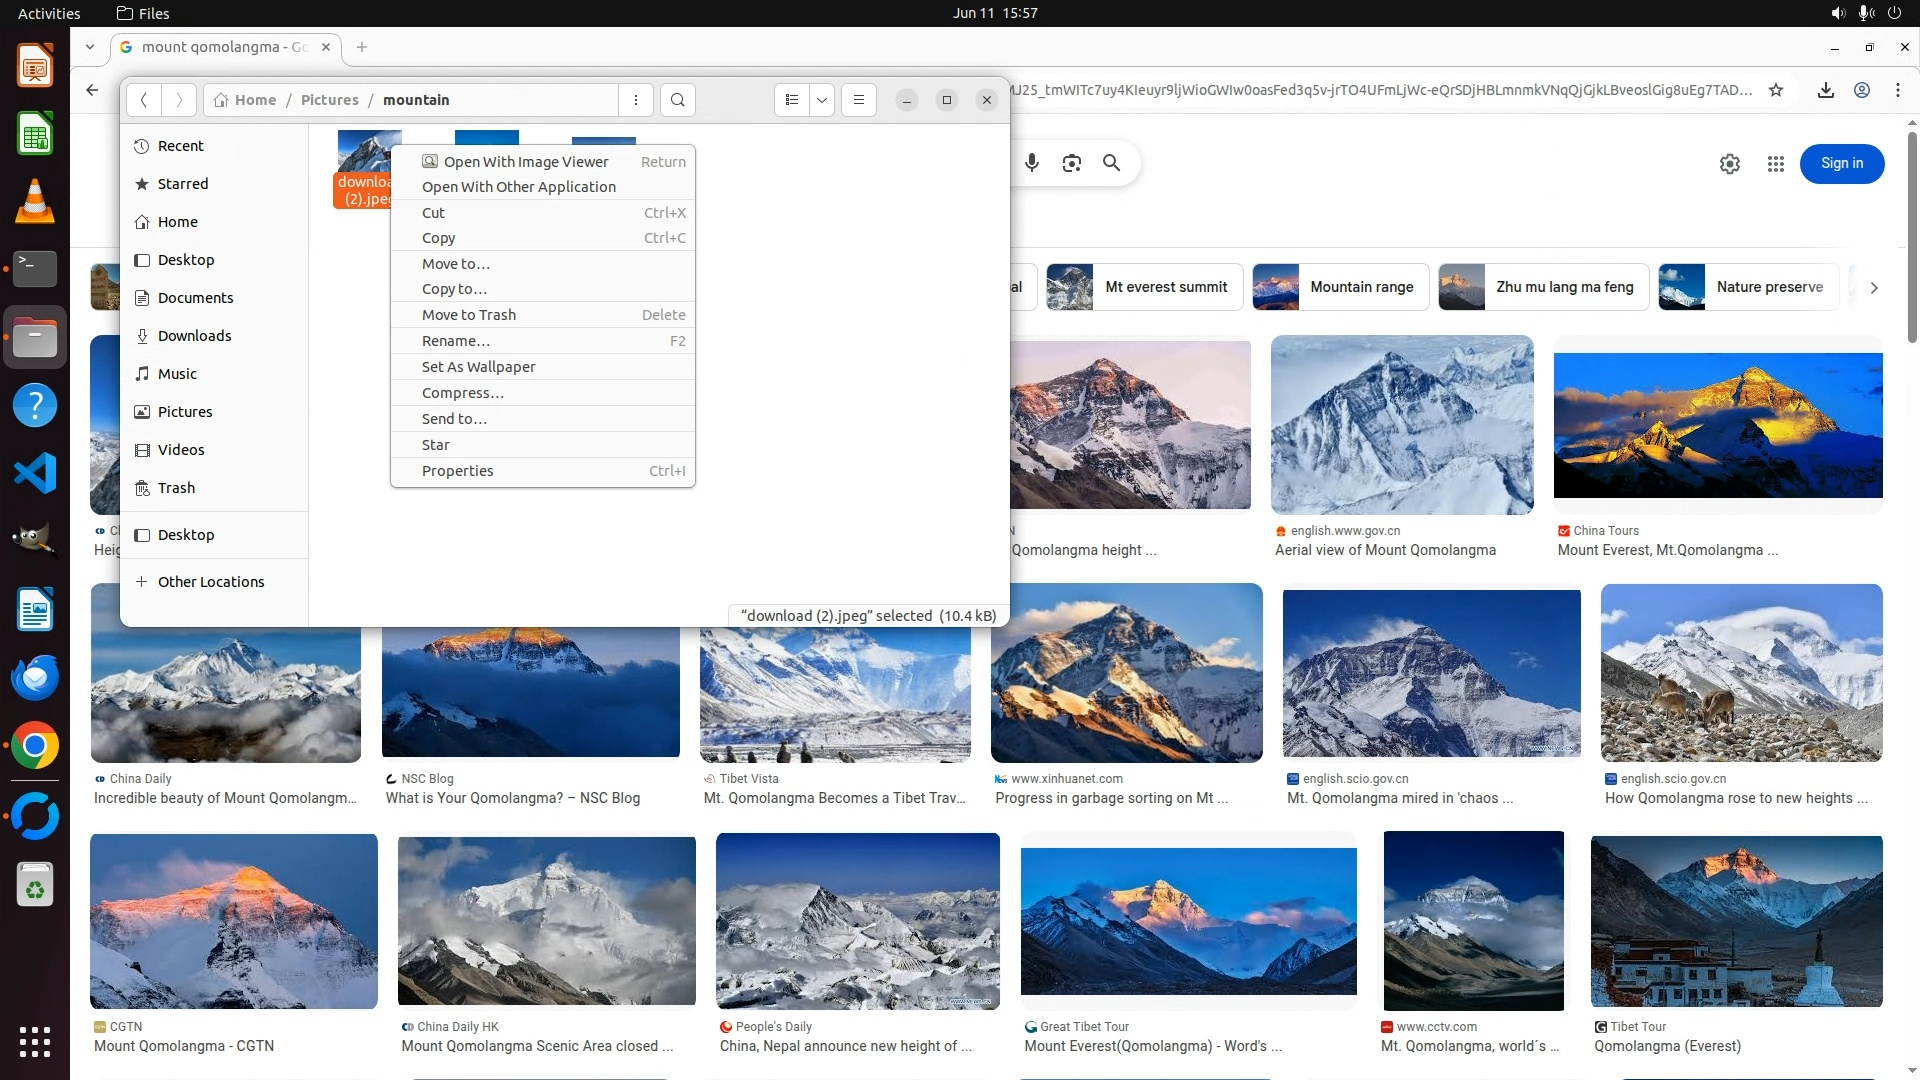Open Aerial view of Mount Qomolangma thumbnail
Image resolution: width=1920 pixels, height=1080 pixels.
pyautogui.click(x=1401, y=425)
